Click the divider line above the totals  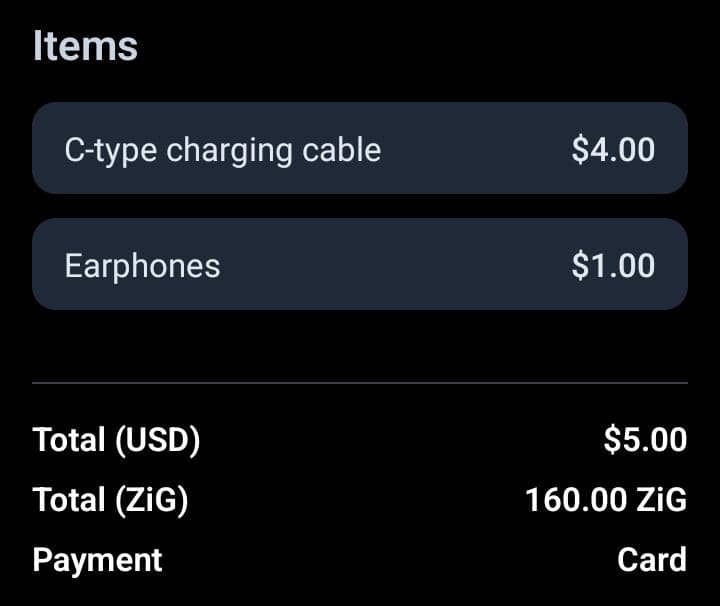(x=360, y=382)
